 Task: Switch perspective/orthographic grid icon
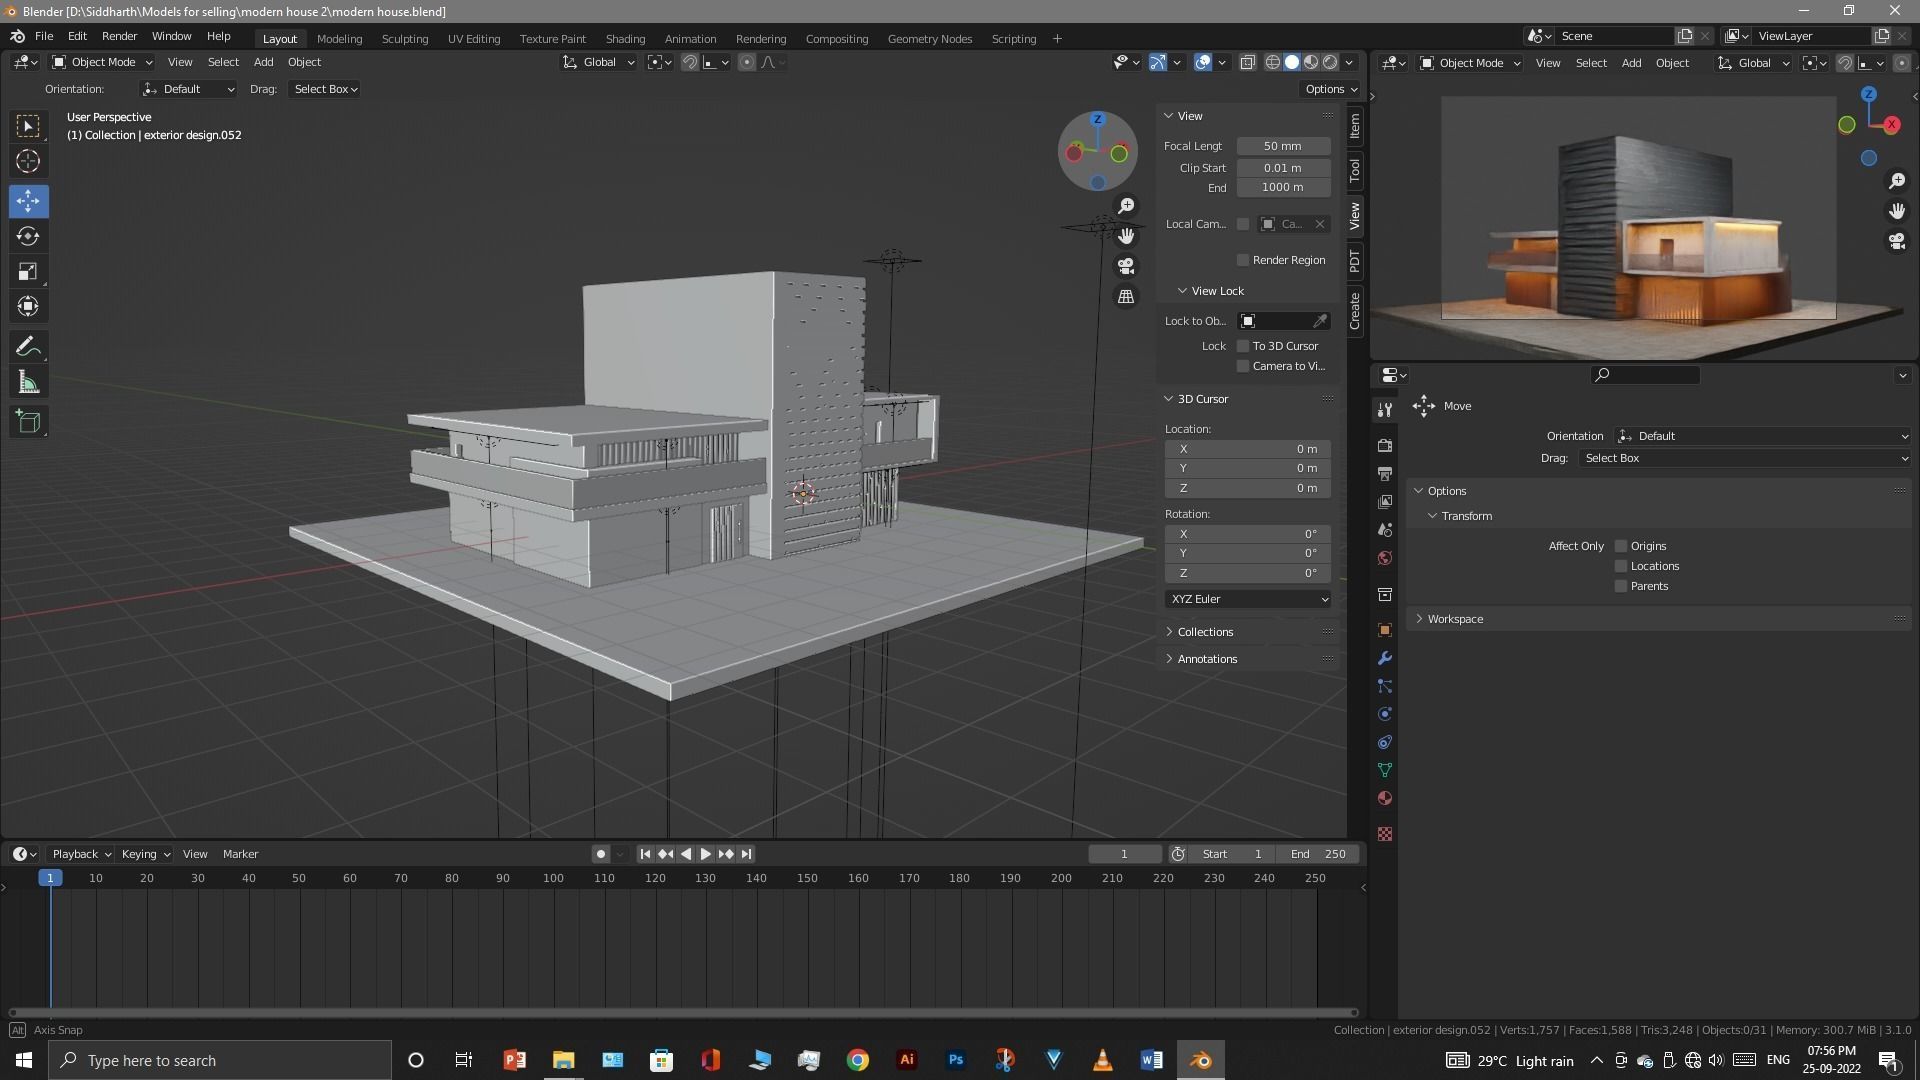(1126, 297)
